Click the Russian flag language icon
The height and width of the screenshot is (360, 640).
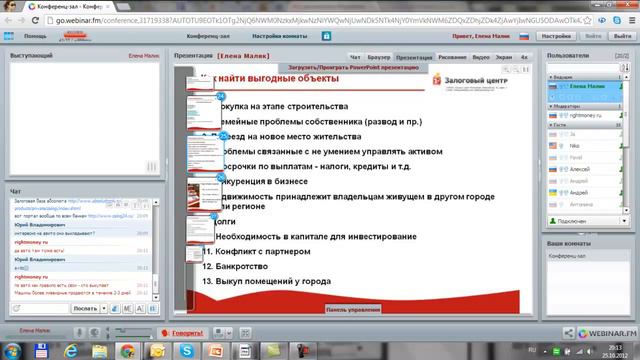point(524,36)
